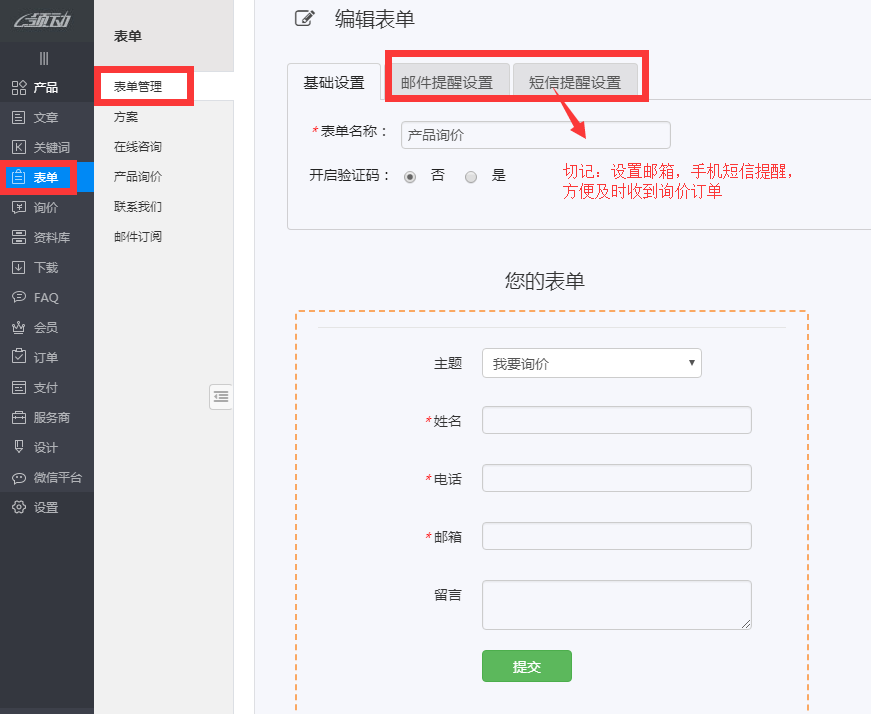Viewport: 871px width, 714px height.
Task: Open 产品询价 submenu link
Action: pyautogui.click(x=138, y=177)
